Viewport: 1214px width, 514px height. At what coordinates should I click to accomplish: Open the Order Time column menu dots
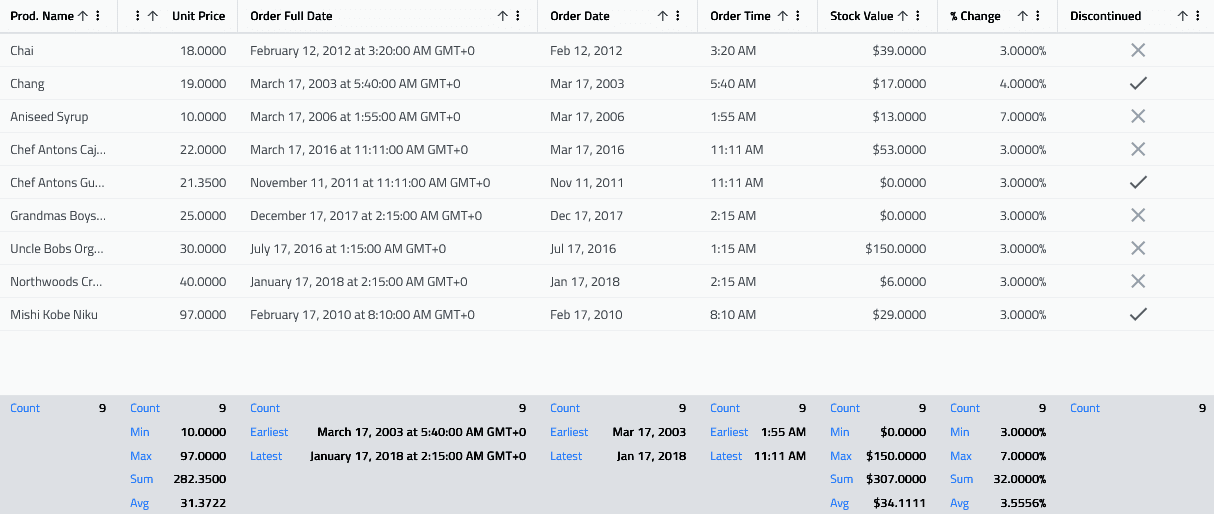click(797, 16)
